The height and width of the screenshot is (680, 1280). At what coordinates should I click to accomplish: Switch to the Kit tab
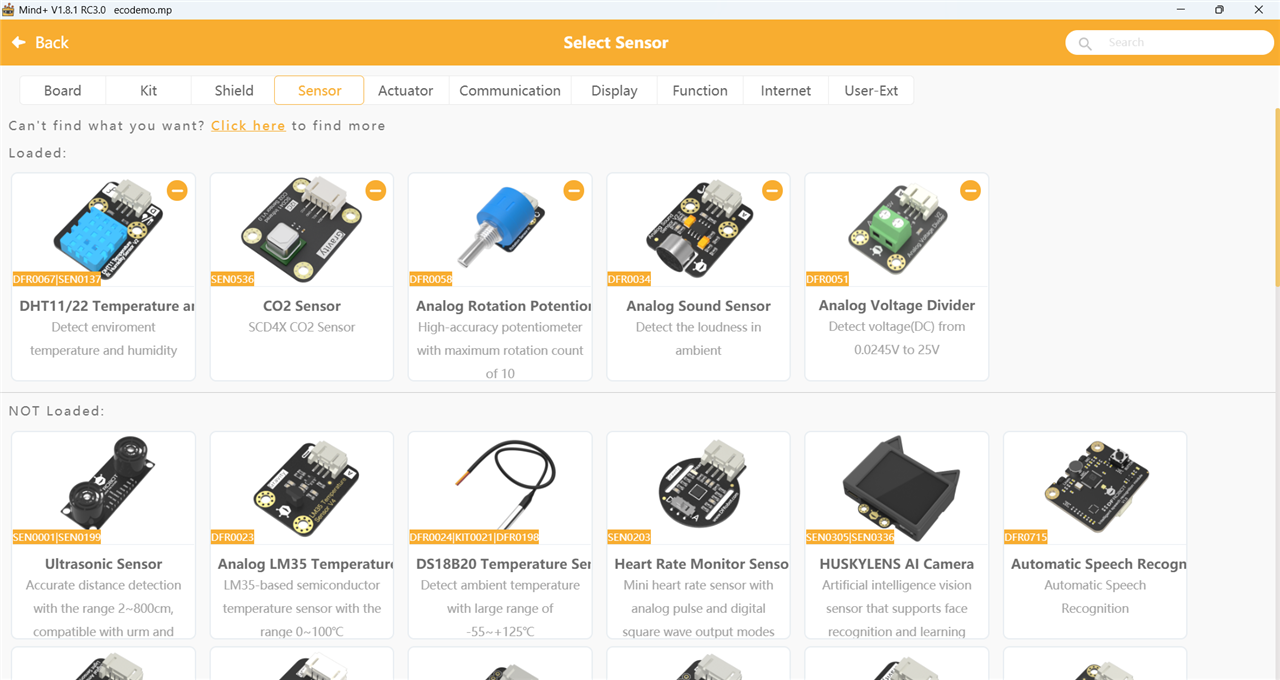[148, 90]
